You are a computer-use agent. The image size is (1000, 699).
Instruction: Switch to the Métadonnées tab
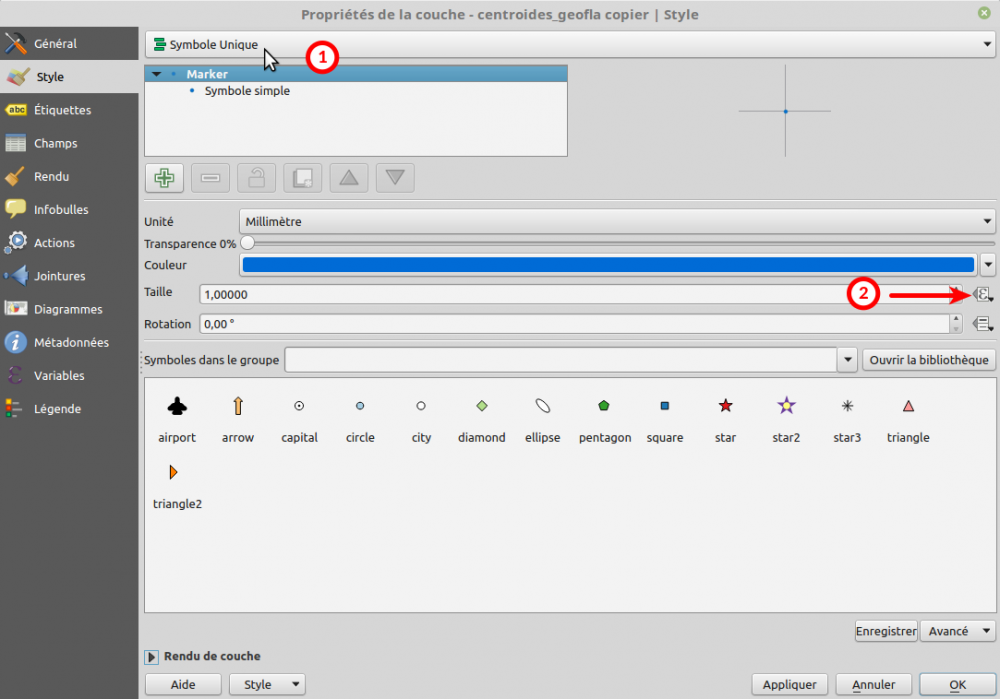[70, 342]
